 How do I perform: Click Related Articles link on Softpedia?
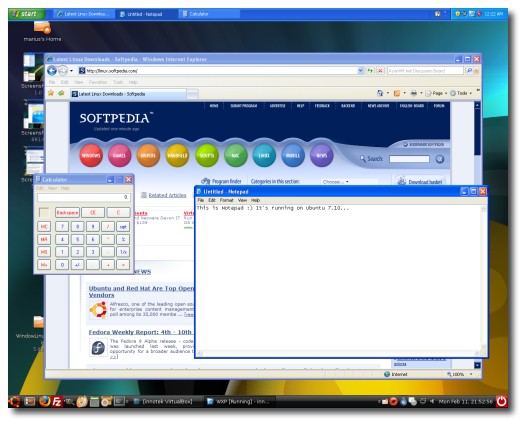[167, 195]
